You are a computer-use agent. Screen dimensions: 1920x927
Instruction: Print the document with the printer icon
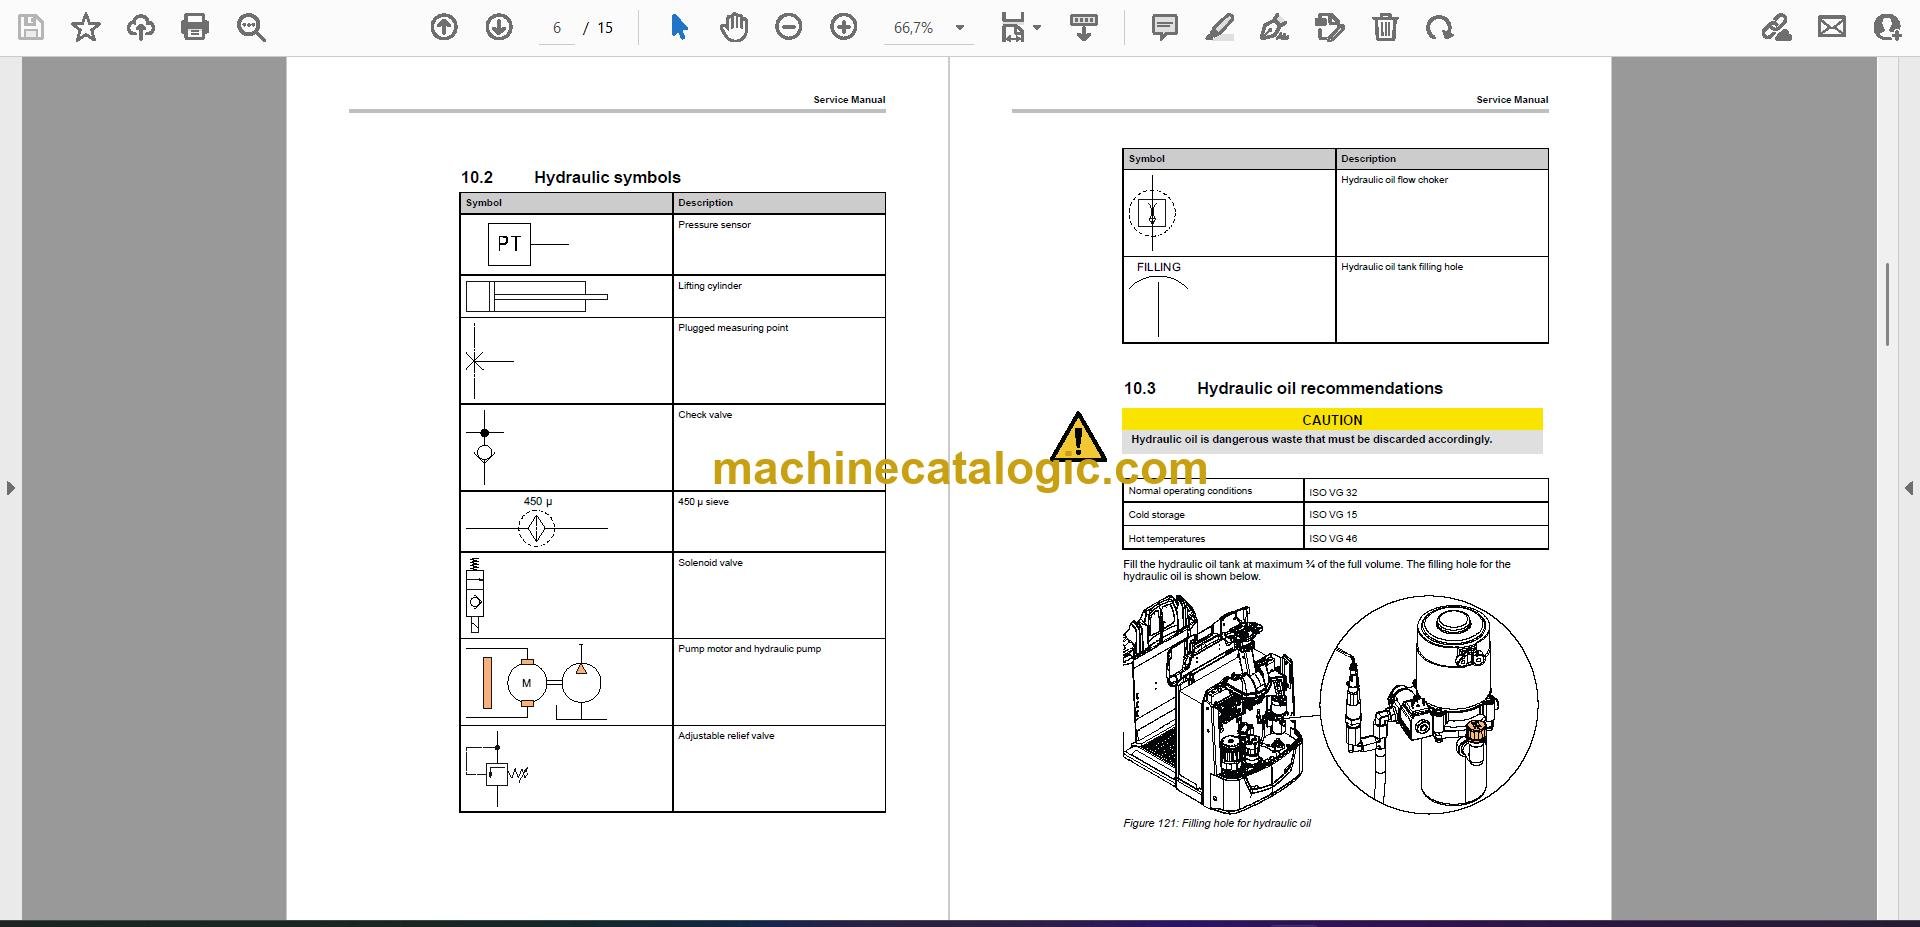[195, 27]
